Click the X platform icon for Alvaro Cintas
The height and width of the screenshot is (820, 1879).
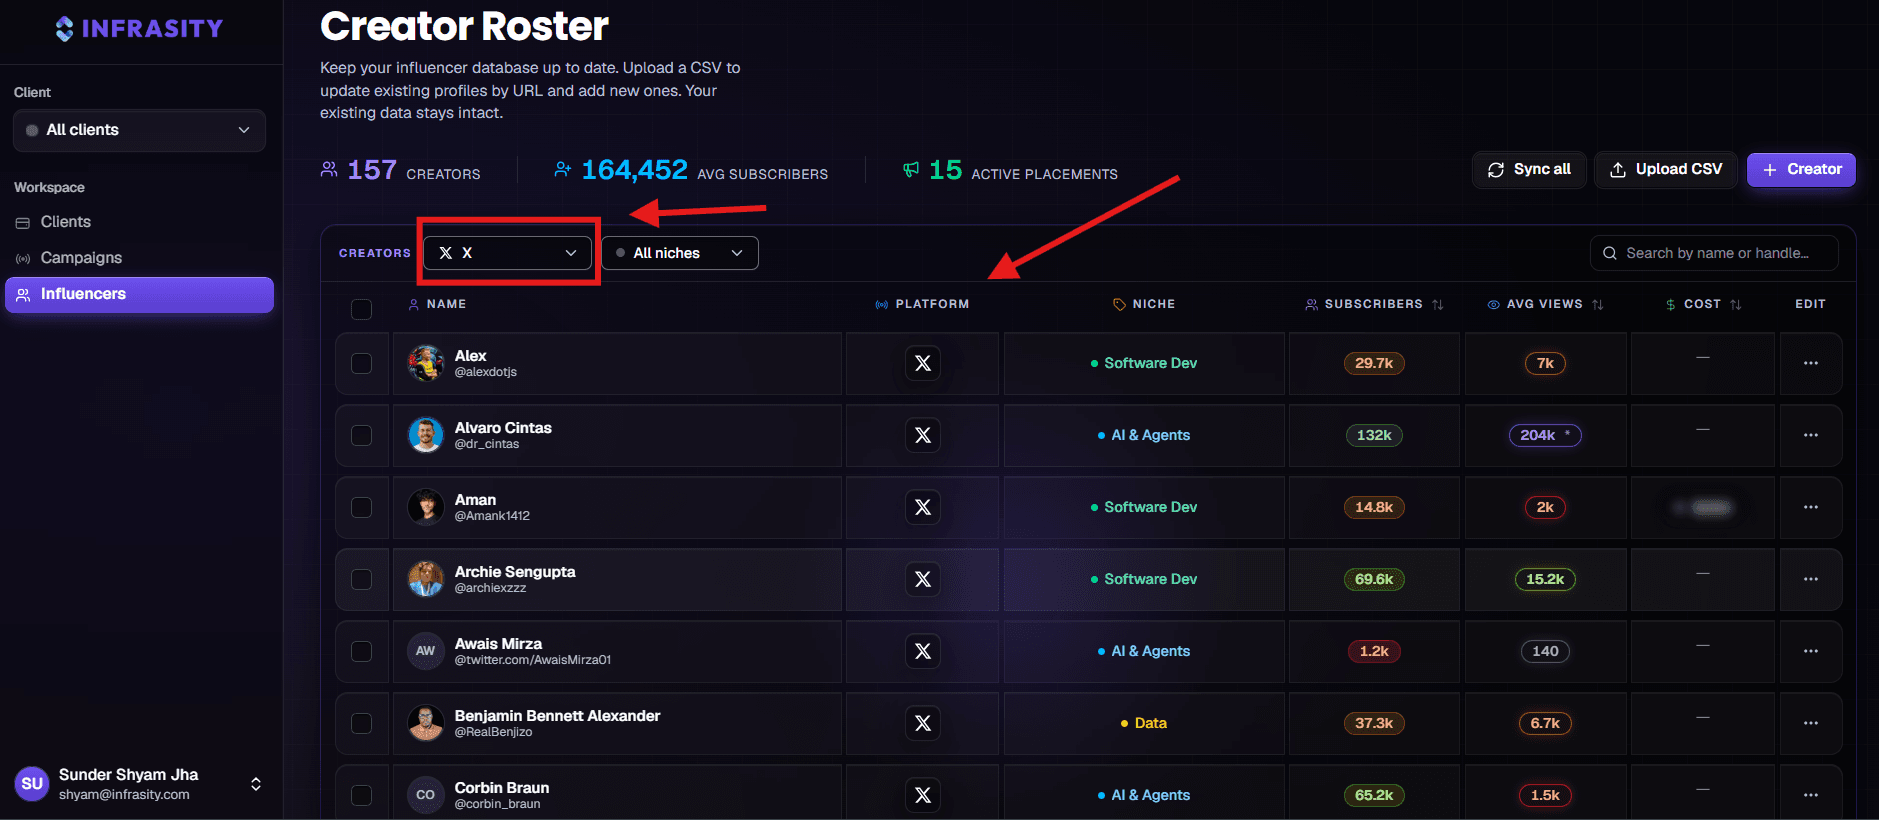coord(923,435)
